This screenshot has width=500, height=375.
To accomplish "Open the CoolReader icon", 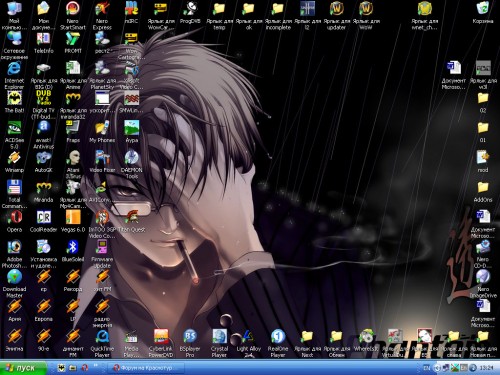I will pyautogui.click(x=43, y=218).
